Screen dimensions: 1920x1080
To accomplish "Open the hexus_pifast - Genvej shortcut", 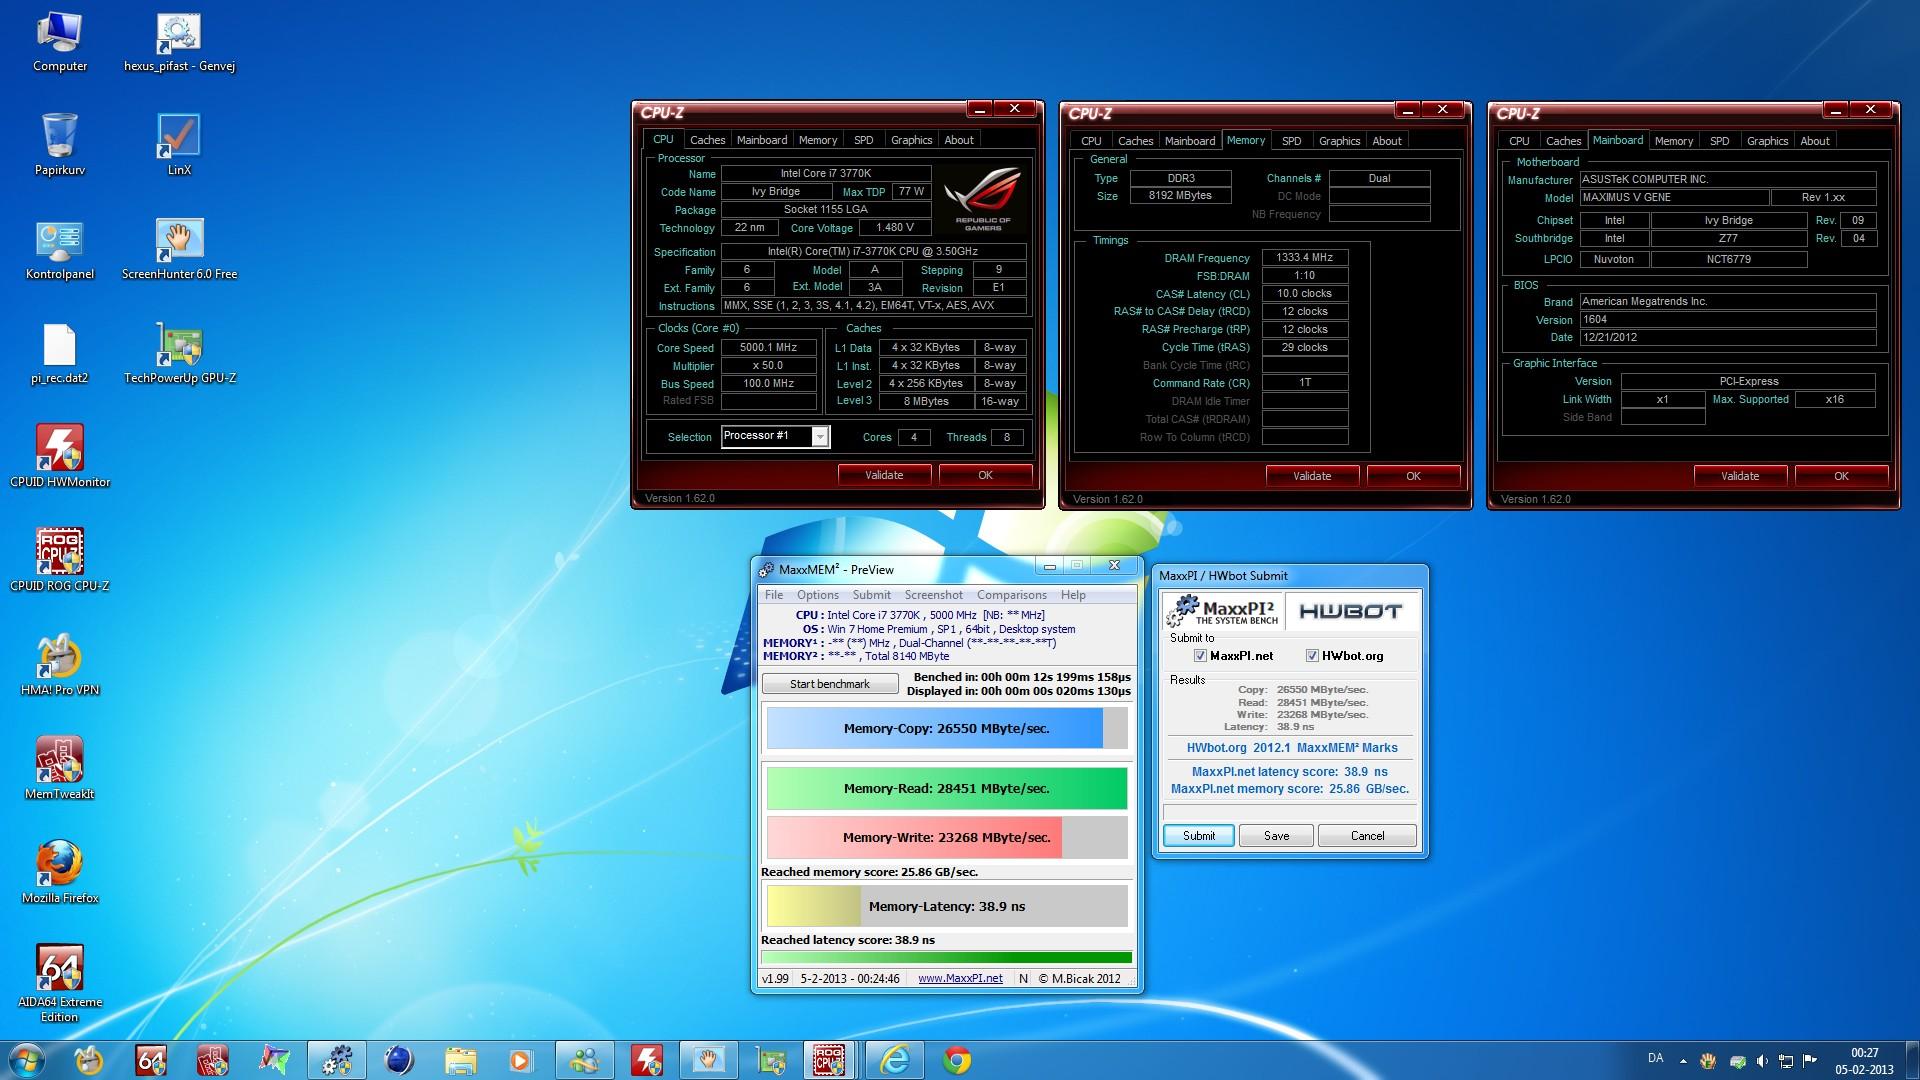I will click(179, 42).
